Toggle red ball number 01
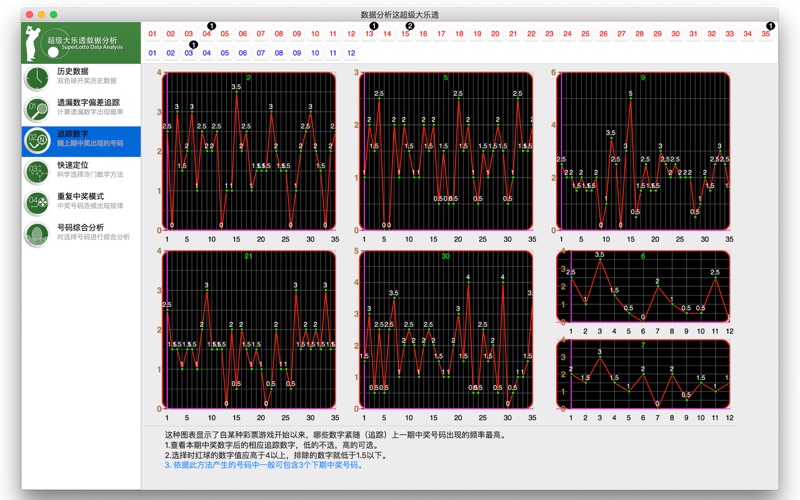This screenshot has width=800, height=500. coord(153,34)
